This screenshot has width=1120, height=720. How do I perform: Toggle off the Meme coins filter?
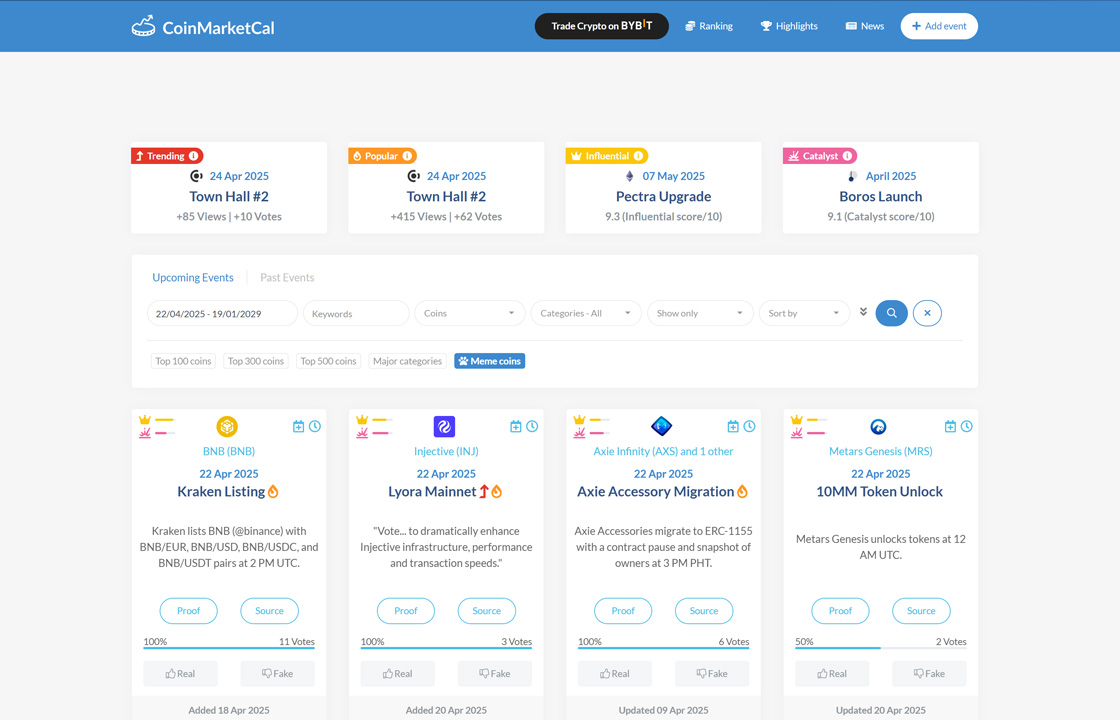[489, 361]
